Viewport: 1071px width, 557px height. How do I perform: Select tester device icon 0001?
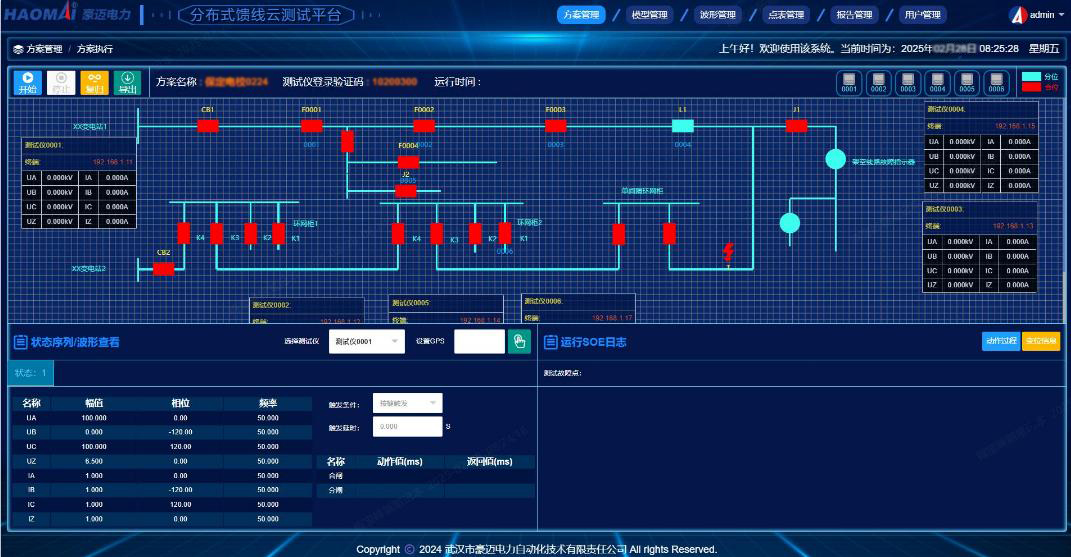(x=849, y=82)
